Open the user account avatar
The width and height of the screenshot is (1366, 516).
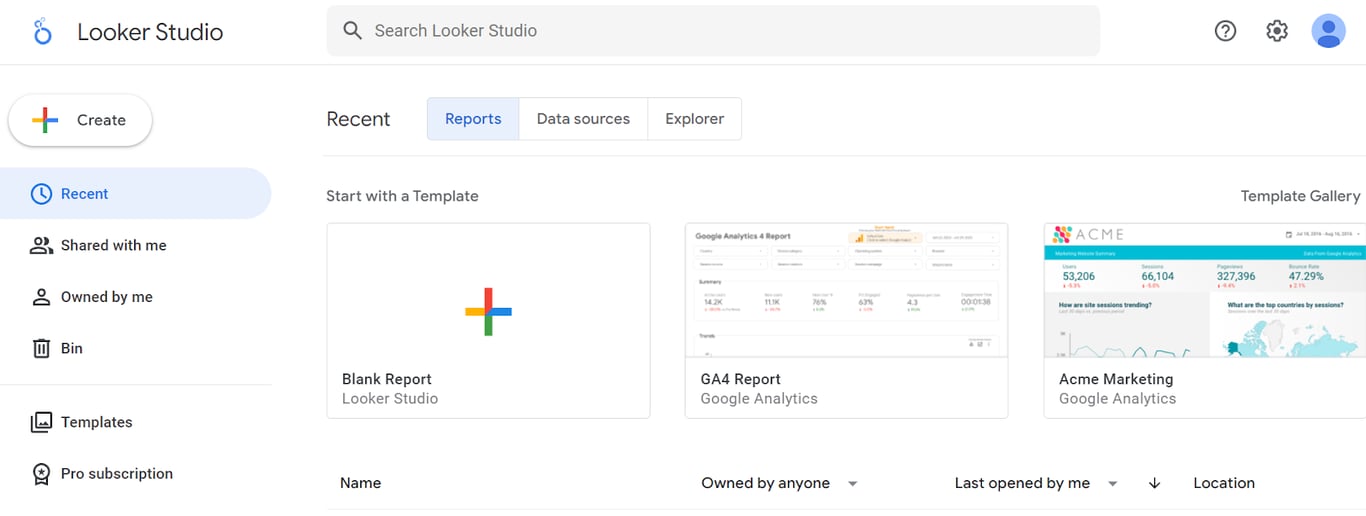pyautogui.click(x=1328, y=31)
